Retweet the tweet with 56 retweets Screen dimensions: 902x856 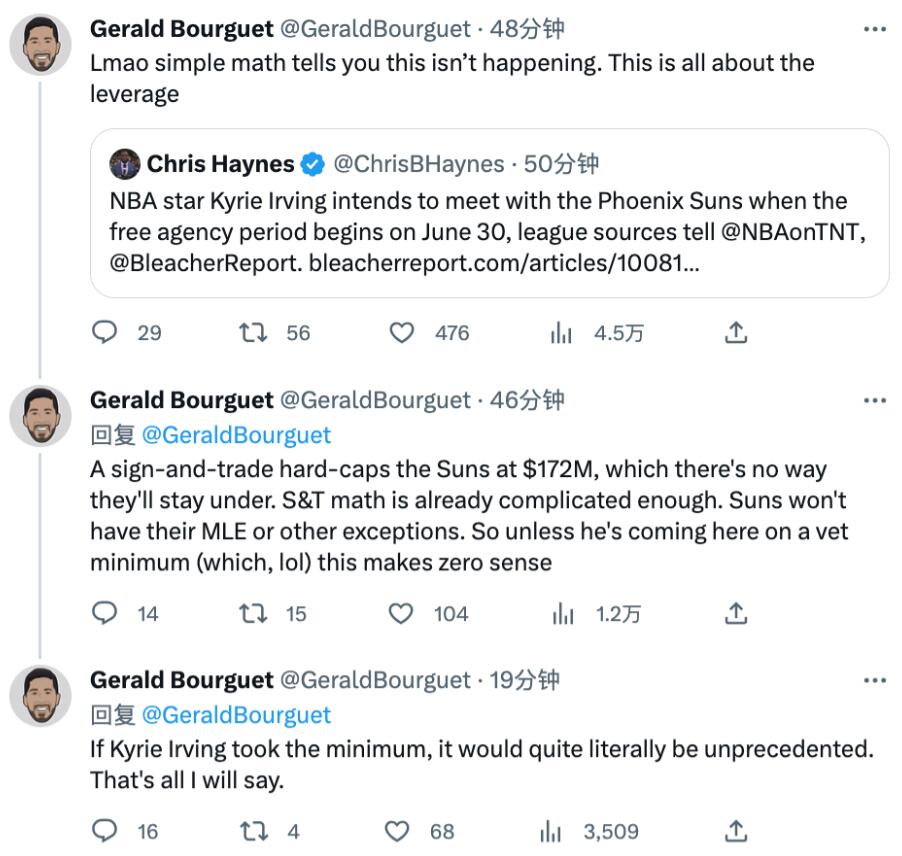coord(253,332)
